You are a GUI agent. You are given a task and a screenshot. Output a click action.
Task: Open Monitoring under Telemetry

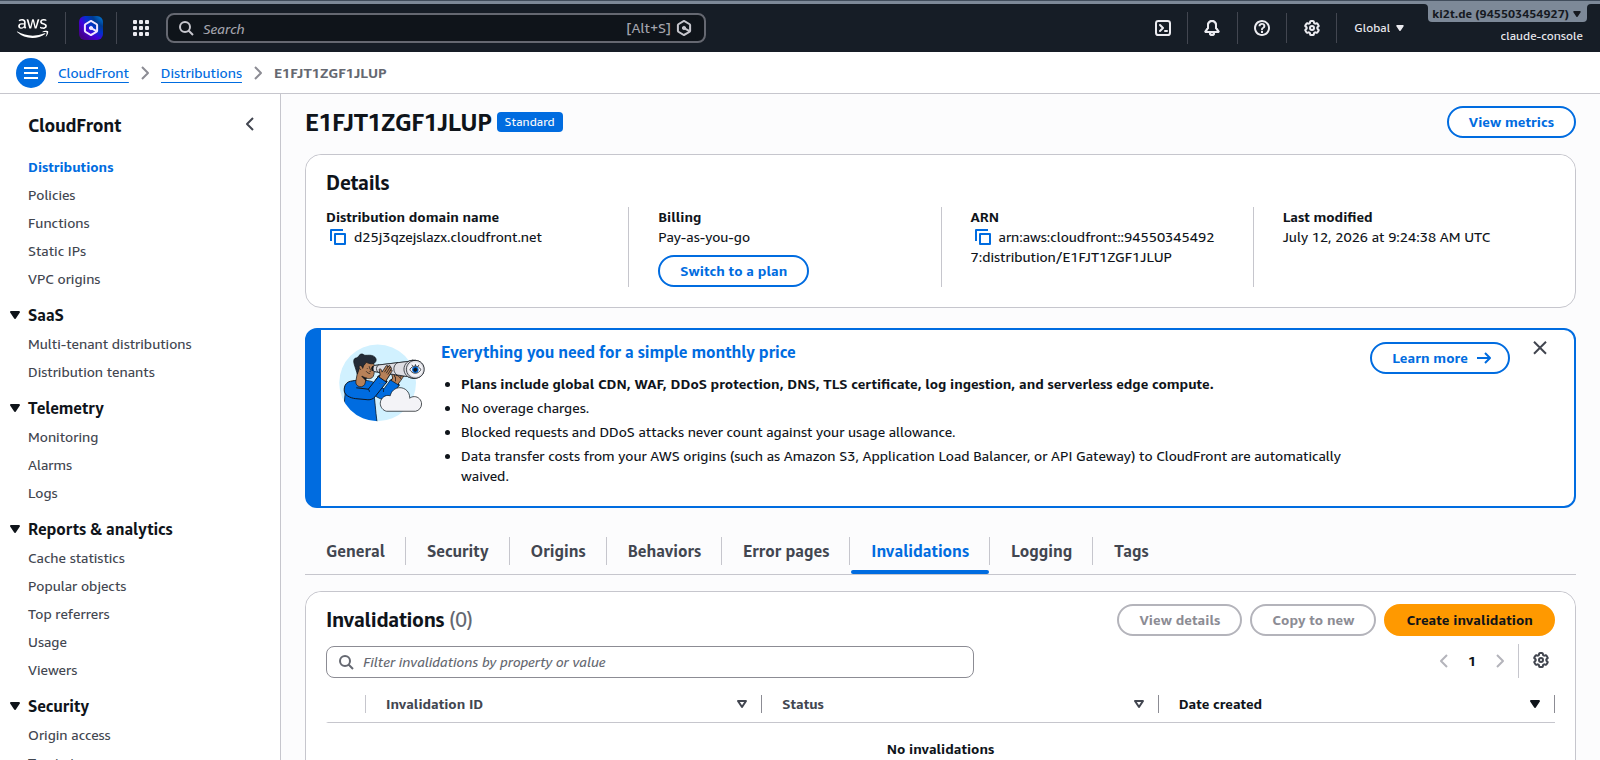[63, 437]
